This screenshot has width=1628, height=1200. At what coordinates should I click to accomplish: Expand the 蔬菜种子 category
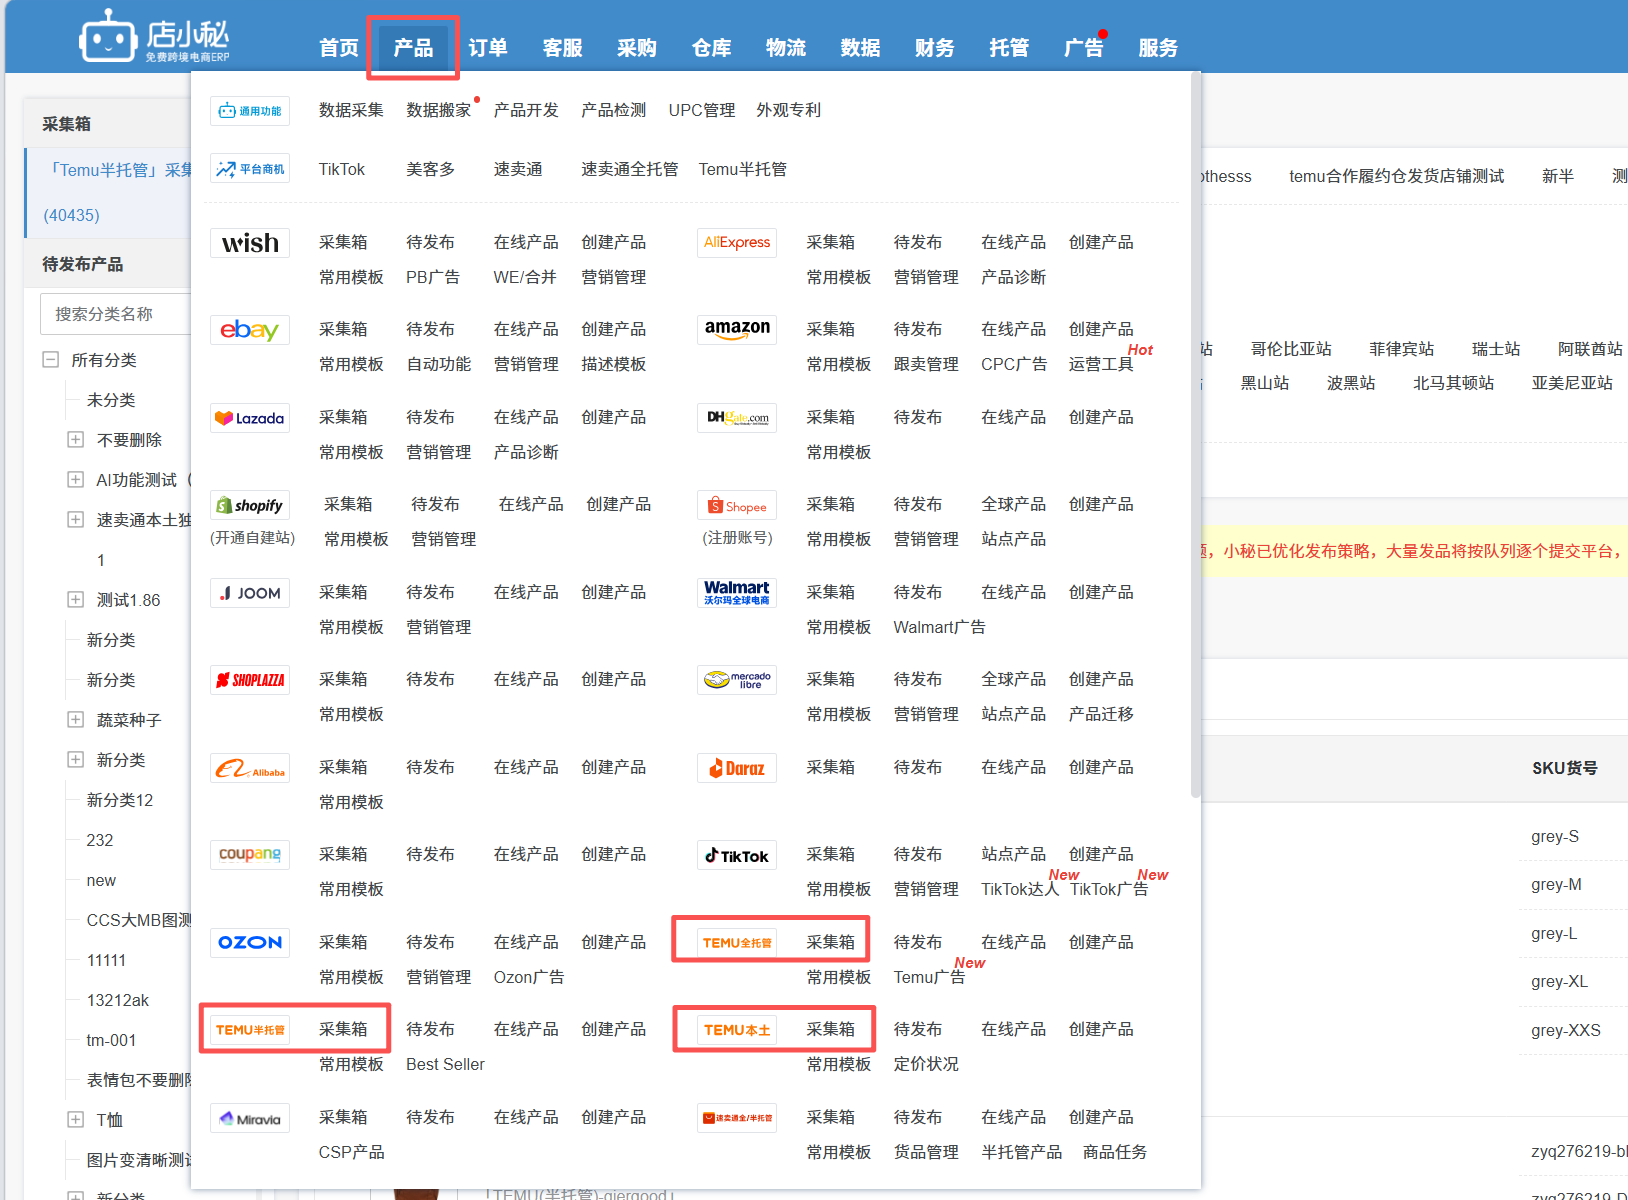click(x=75, y=719)
